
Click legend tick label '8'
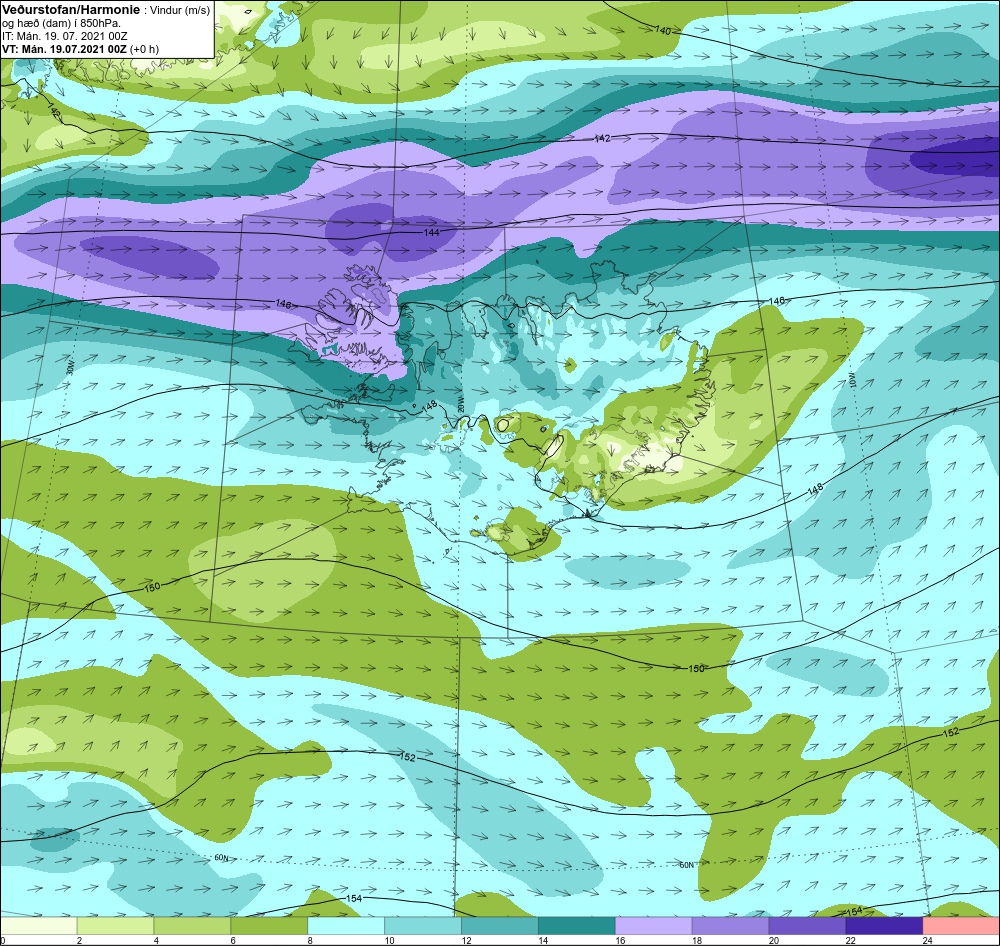(x=310, y=940)
